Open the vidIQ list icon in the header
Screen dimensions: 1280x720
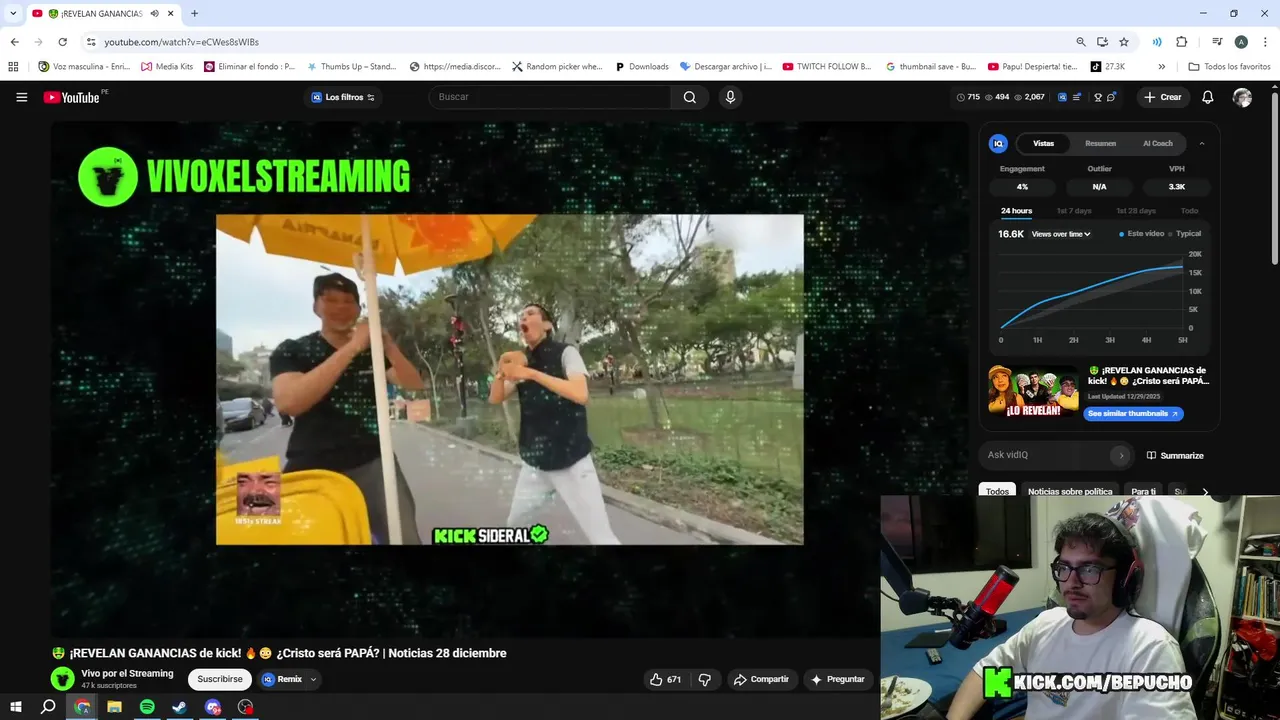[1077, 97]
